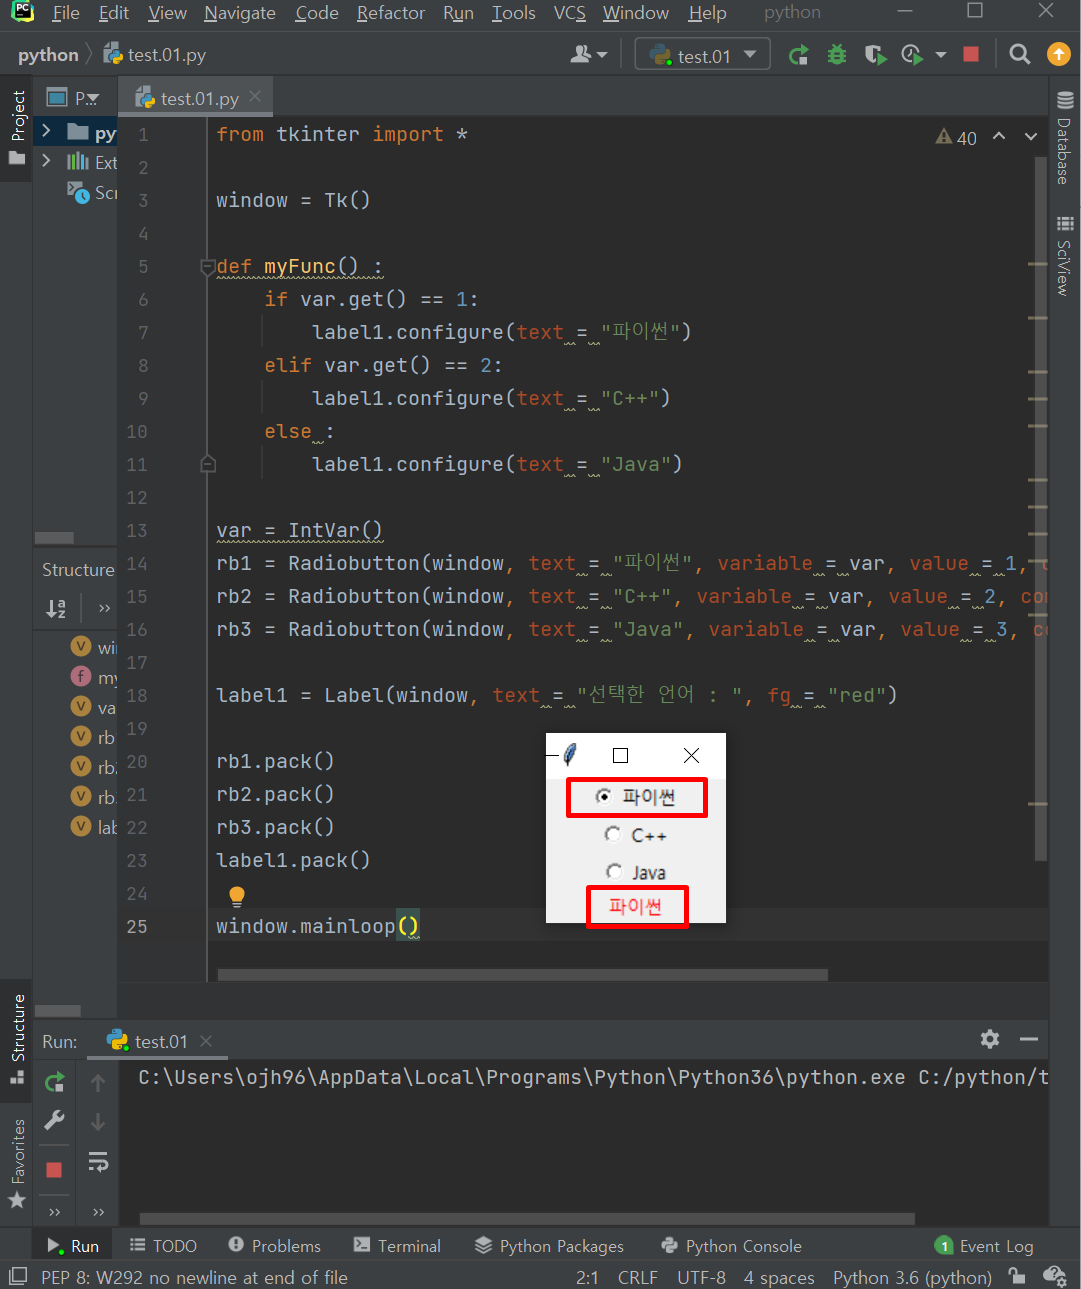Click the 4 spaces indent setting
1081x1289 pixels.
coord(779,1277)
